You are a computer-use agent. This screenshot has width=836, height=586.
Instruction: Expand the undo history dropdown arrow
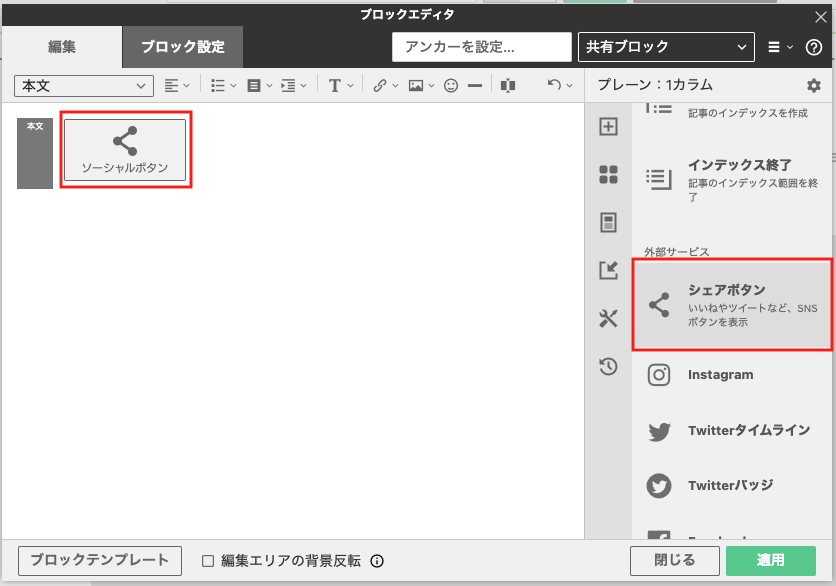click(569, 85)
